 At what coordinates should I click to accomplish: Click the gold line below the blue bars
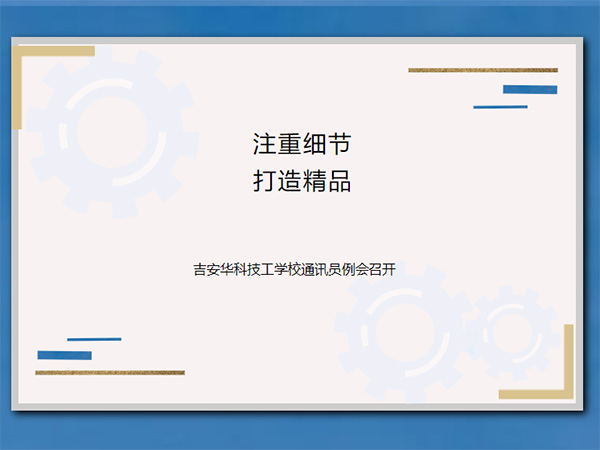click(110, 373)
